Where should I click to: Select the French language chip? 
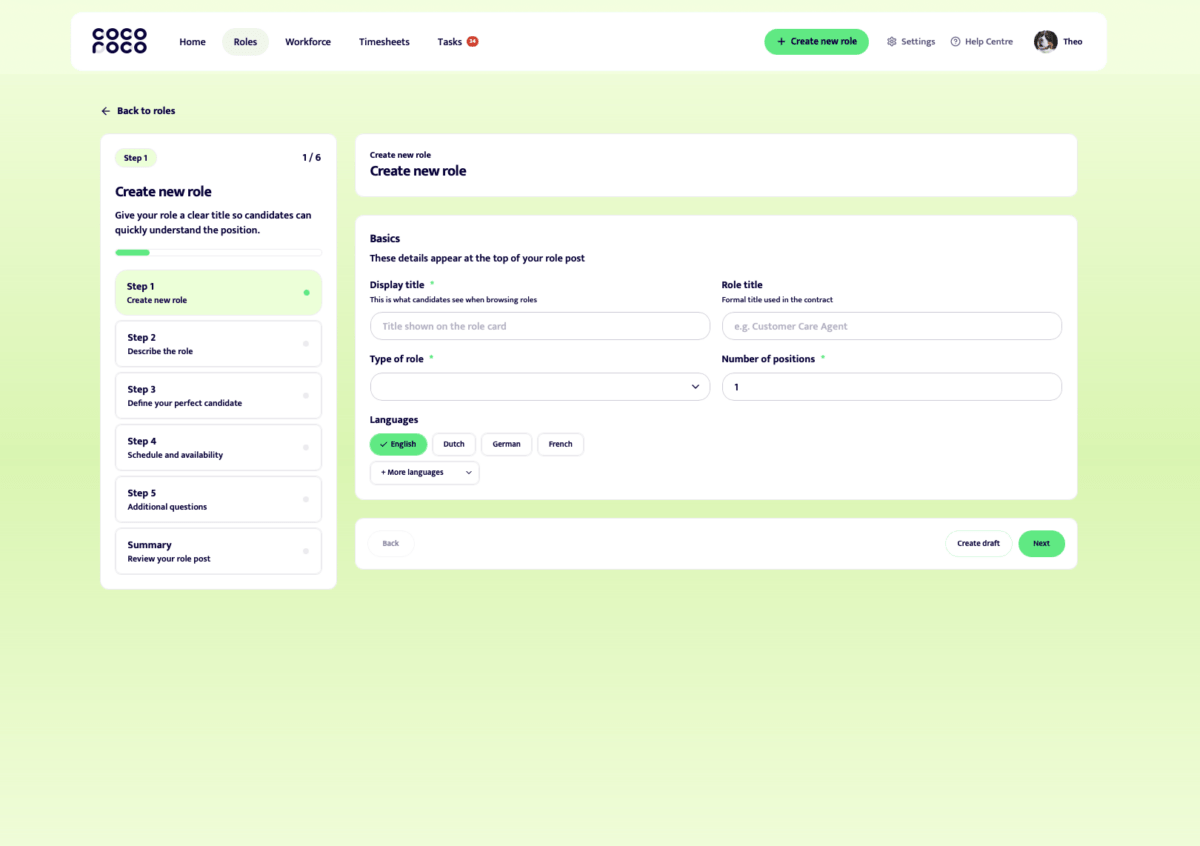coord(560,444)
